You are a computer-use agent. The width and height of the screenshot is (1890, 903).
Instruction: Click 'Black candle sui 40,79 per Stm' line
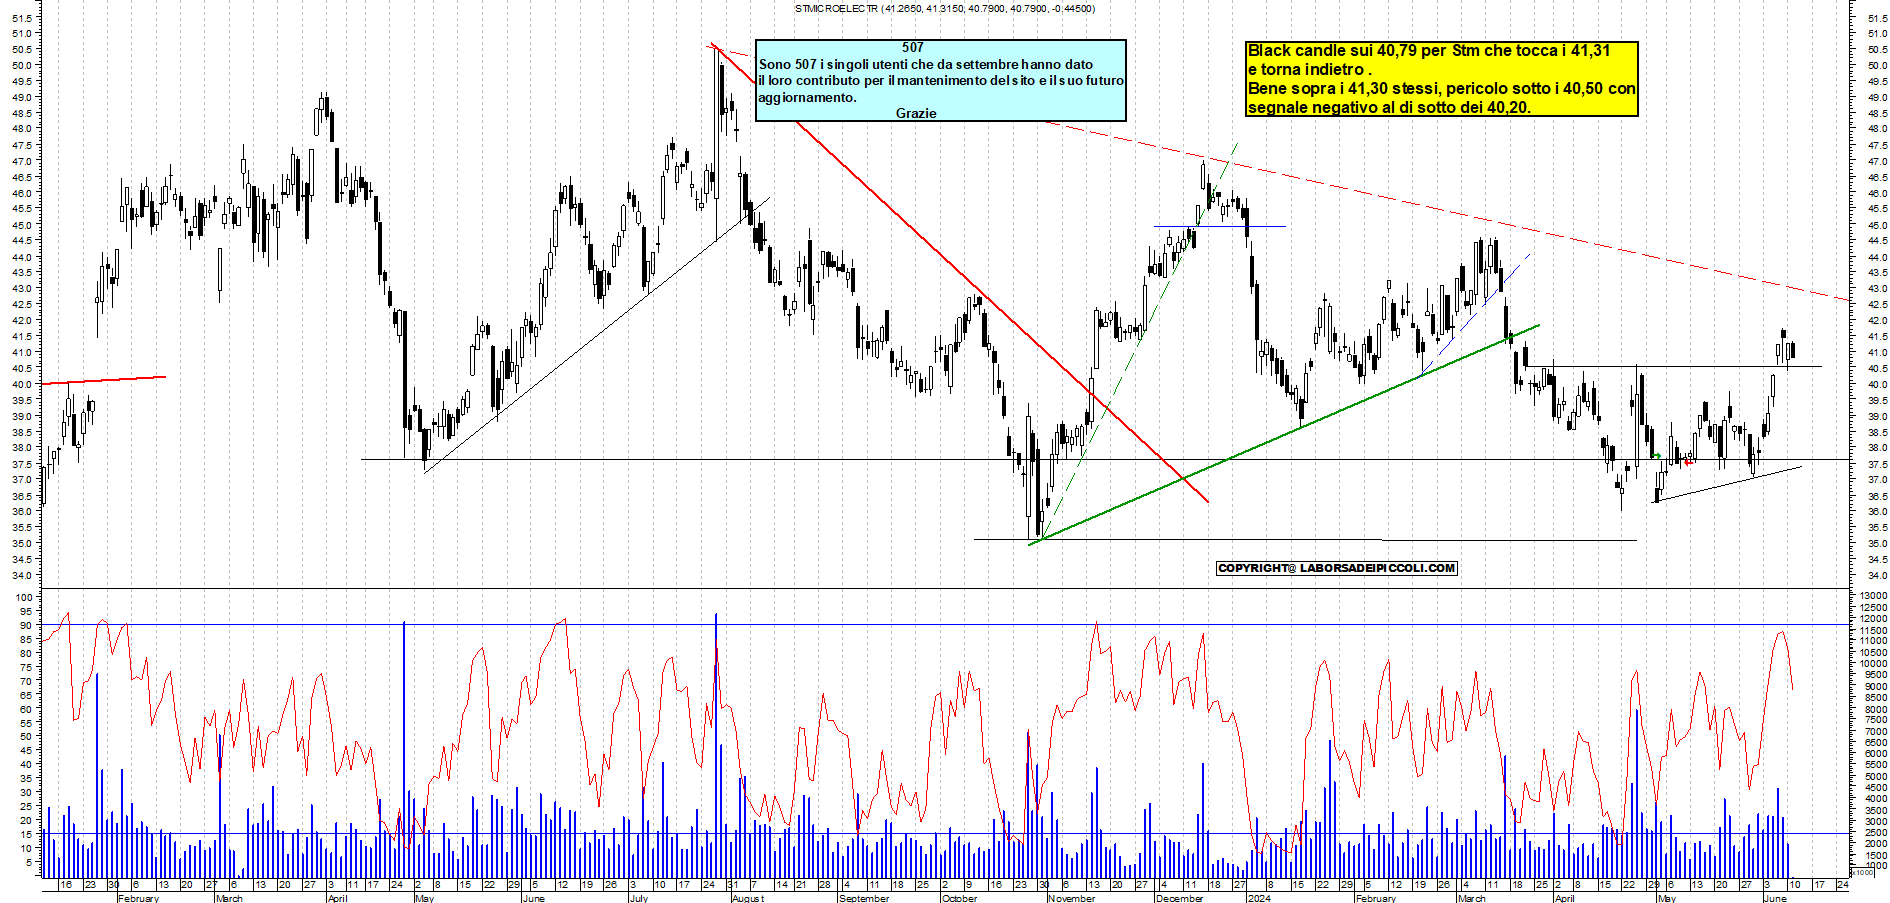click(x=1429, y=50)
